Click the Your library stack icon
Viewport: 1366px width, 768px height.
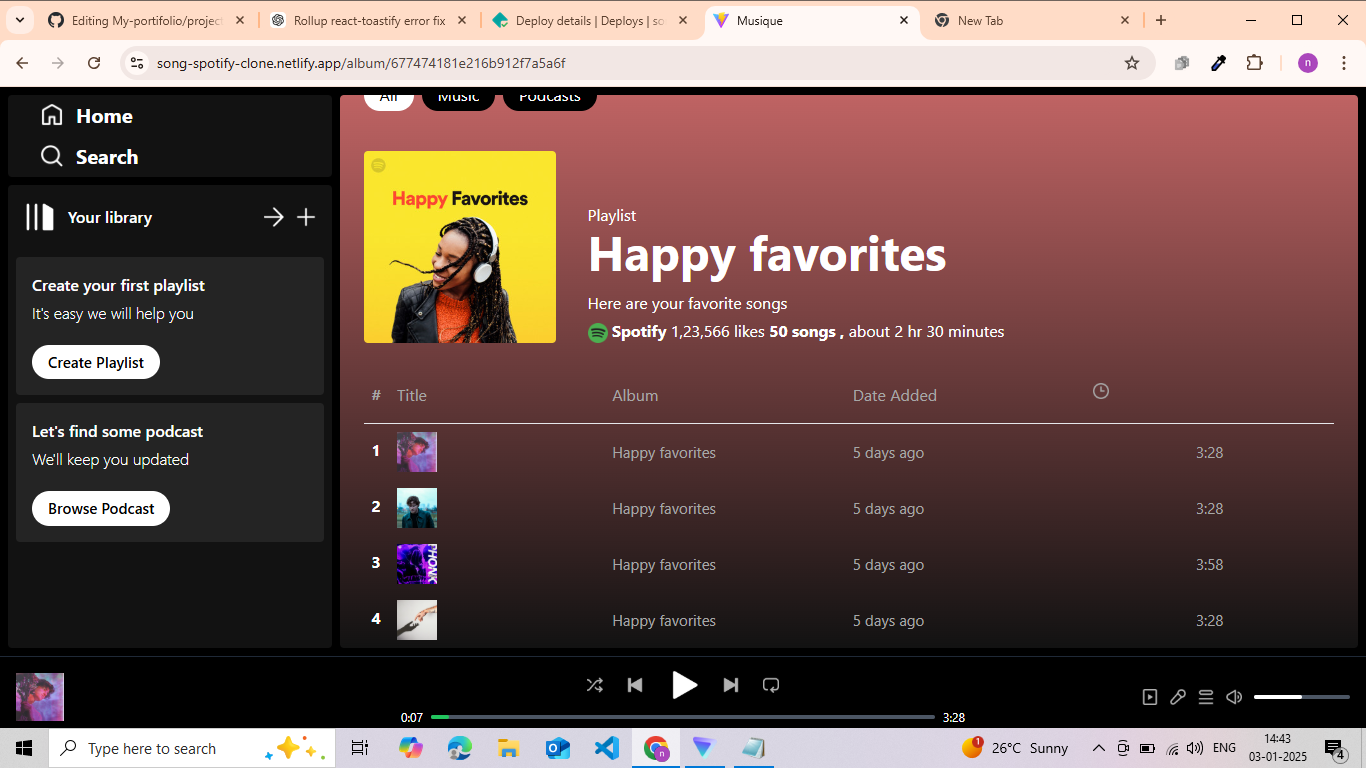[x=40, y=217]
